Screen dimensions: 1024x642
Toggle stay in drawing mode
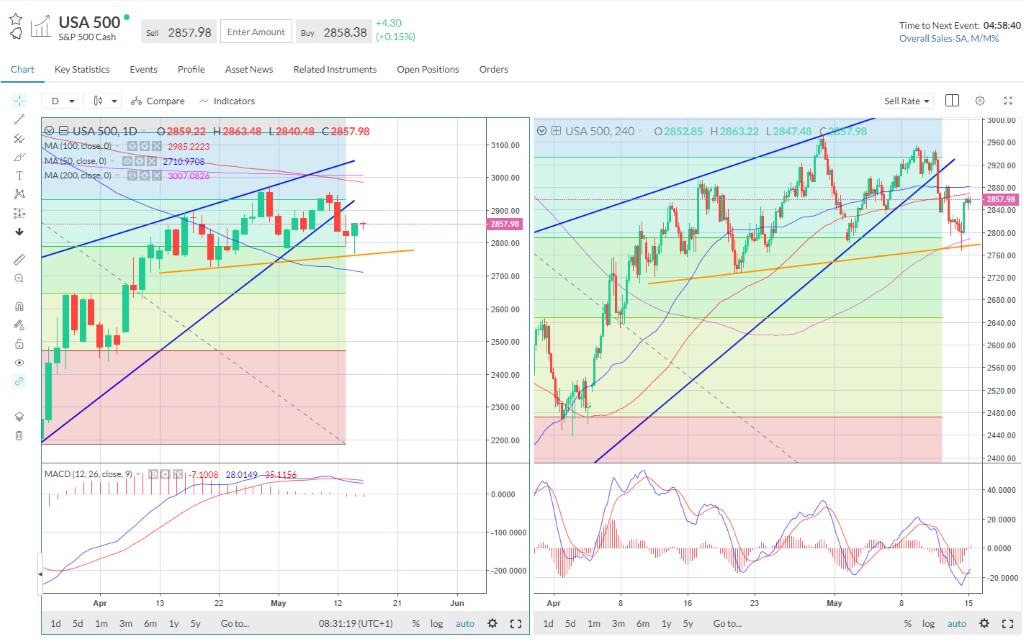point(19,325)
